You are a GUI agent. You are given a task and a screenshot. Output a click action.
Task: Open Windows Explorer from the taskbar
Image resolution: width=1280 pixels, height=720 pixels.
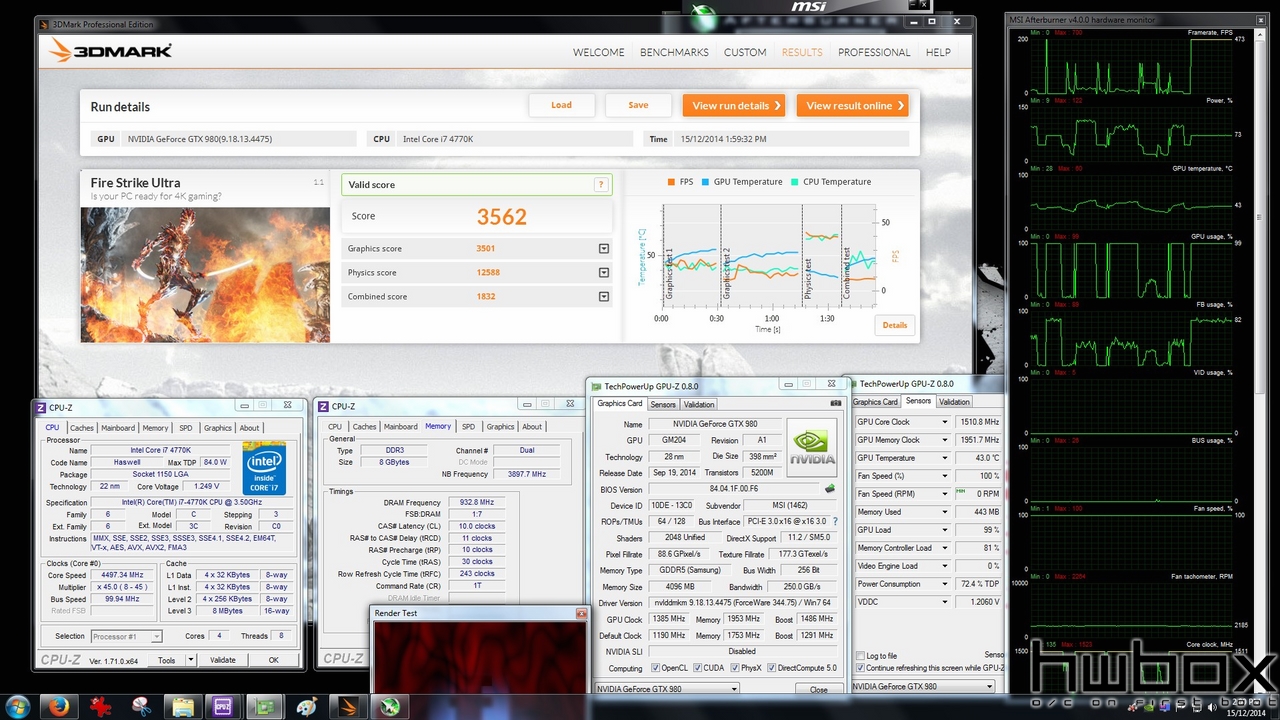[183, 706]
